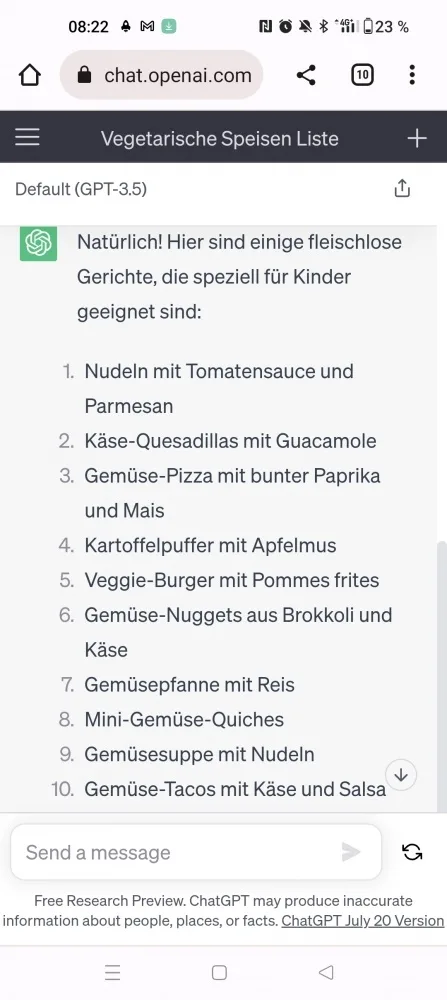
Task: Tap the send message arrow icon
Action: pyautogui.click(x=351, y=852)
